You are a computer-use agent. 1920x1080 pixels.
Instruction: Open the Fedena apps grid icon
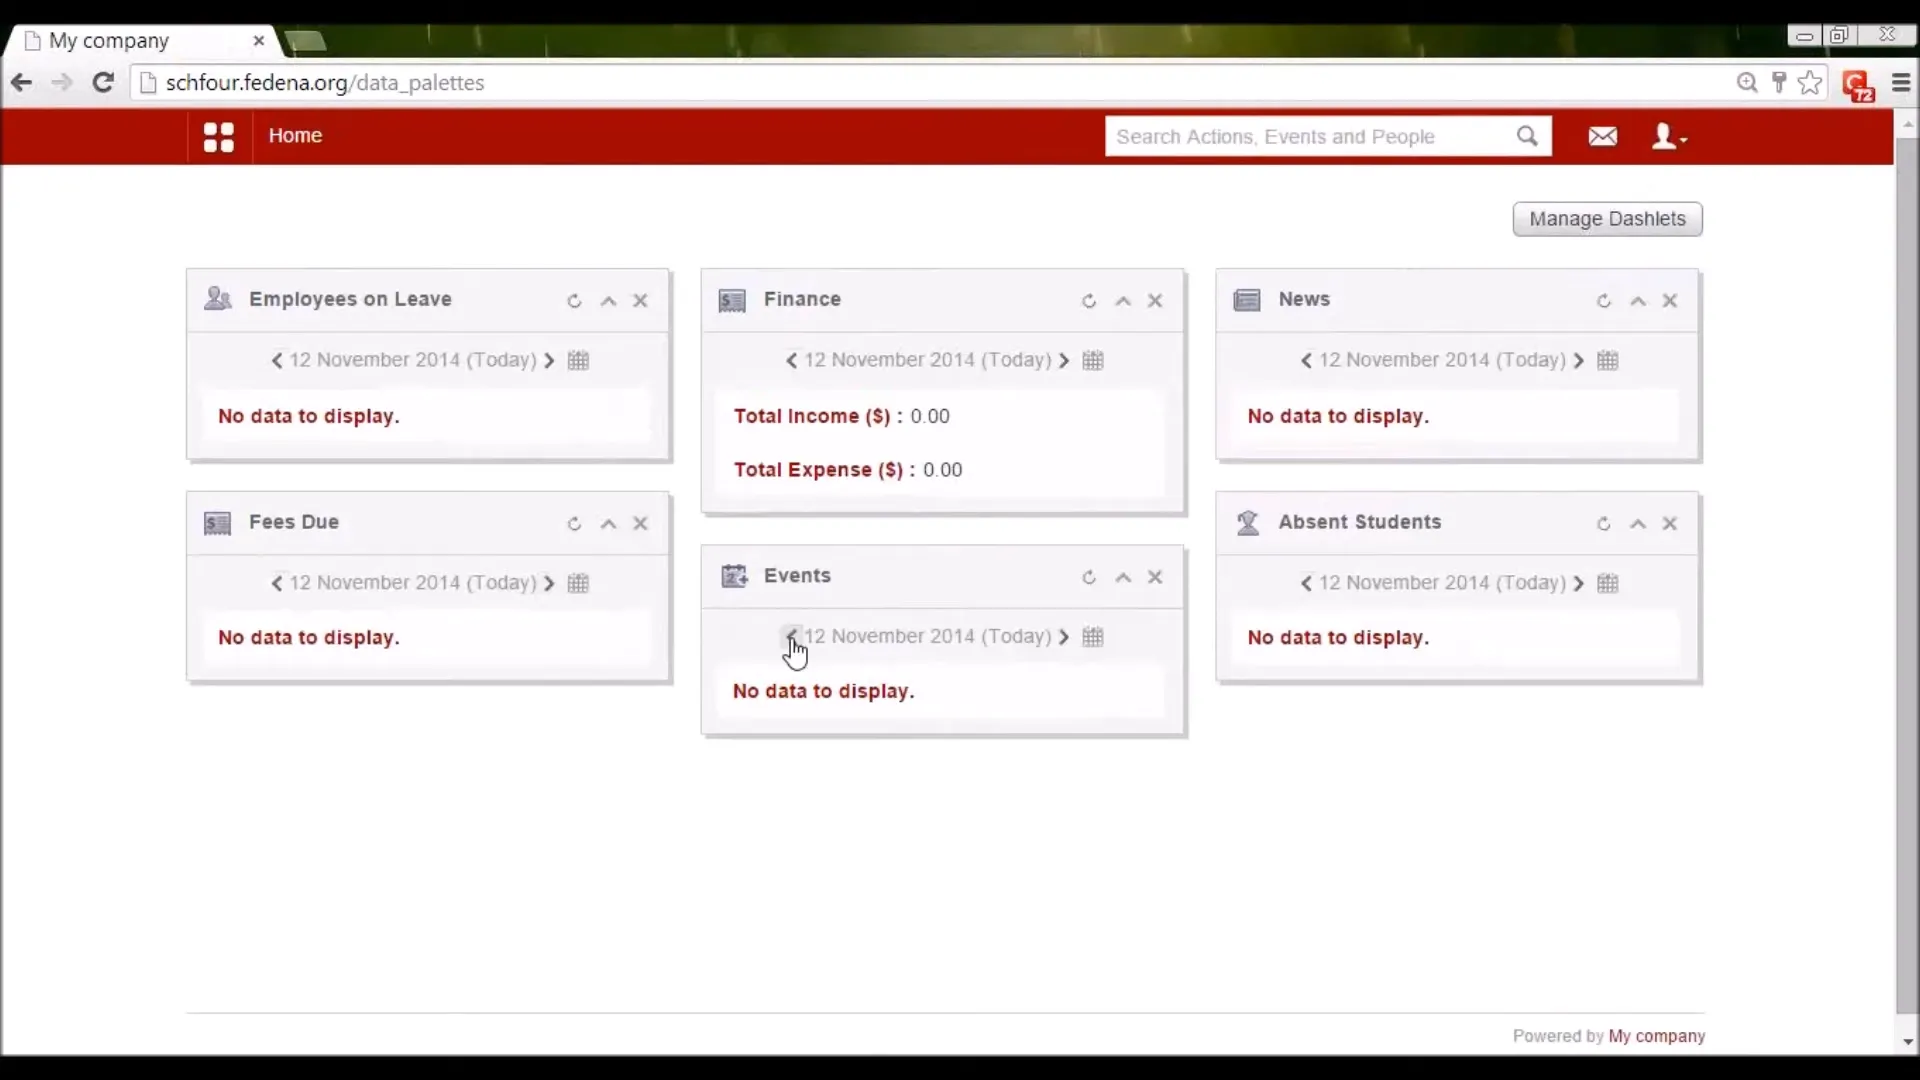click(217, 136)
